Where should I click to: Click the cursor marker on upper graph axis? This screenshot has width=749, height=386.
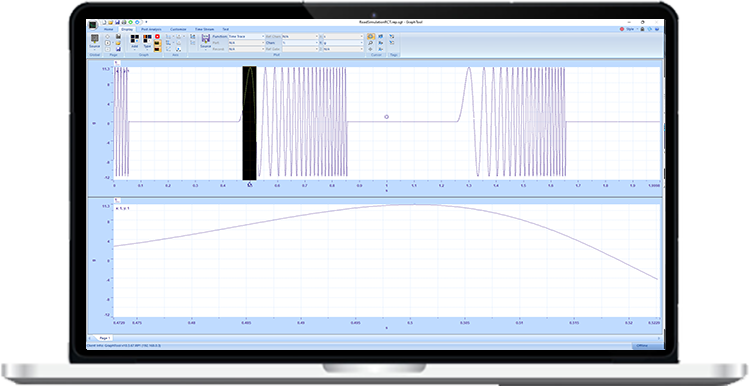click(x=249, y=184)
